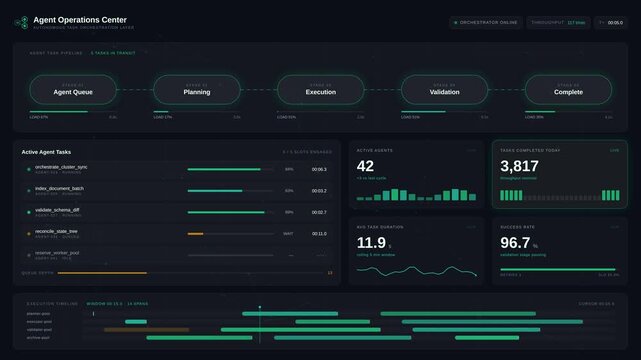This screenshot has height=360, width=641.
Task: Click the timeline window label in green
Action: (117, 304)
